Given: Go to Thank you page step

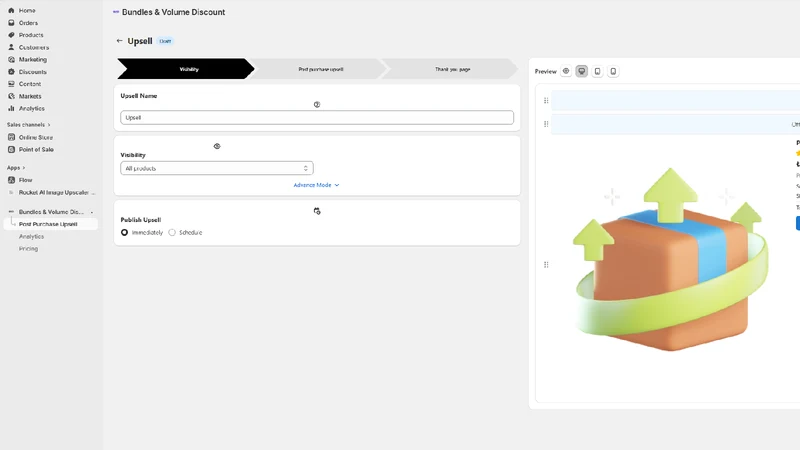Looking at the screenshot, I should coord(452,69).
